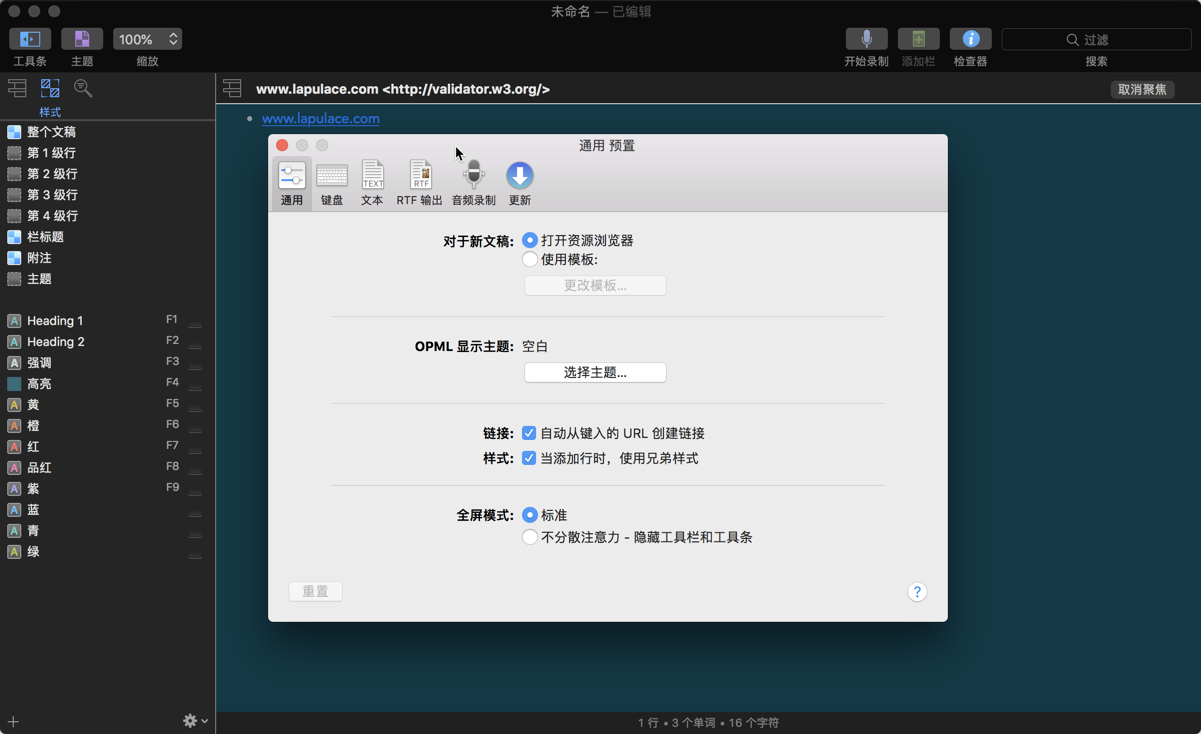The image size is (1201, 734).
Task: Click the 添加栏 toolbar icon
Action: click(x=918, y=40)
